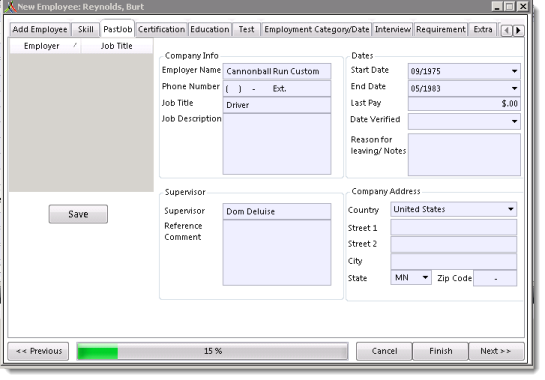The width and height of the screenshot is (545, 380).
Task: Click the Cancel button
Action: tap(384, 351)
